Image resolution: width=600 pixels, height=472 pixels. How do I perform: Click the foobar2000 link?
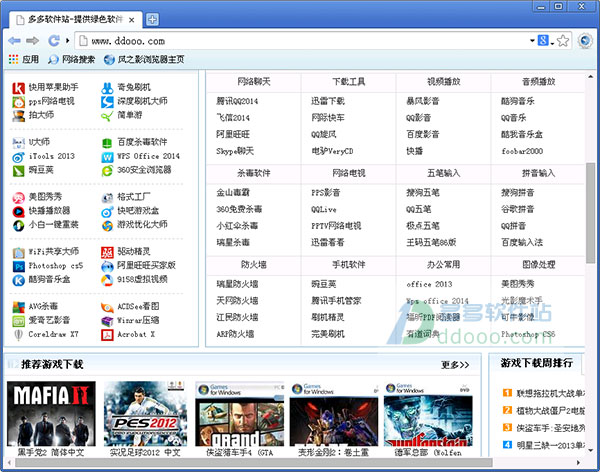pos(522,151)
